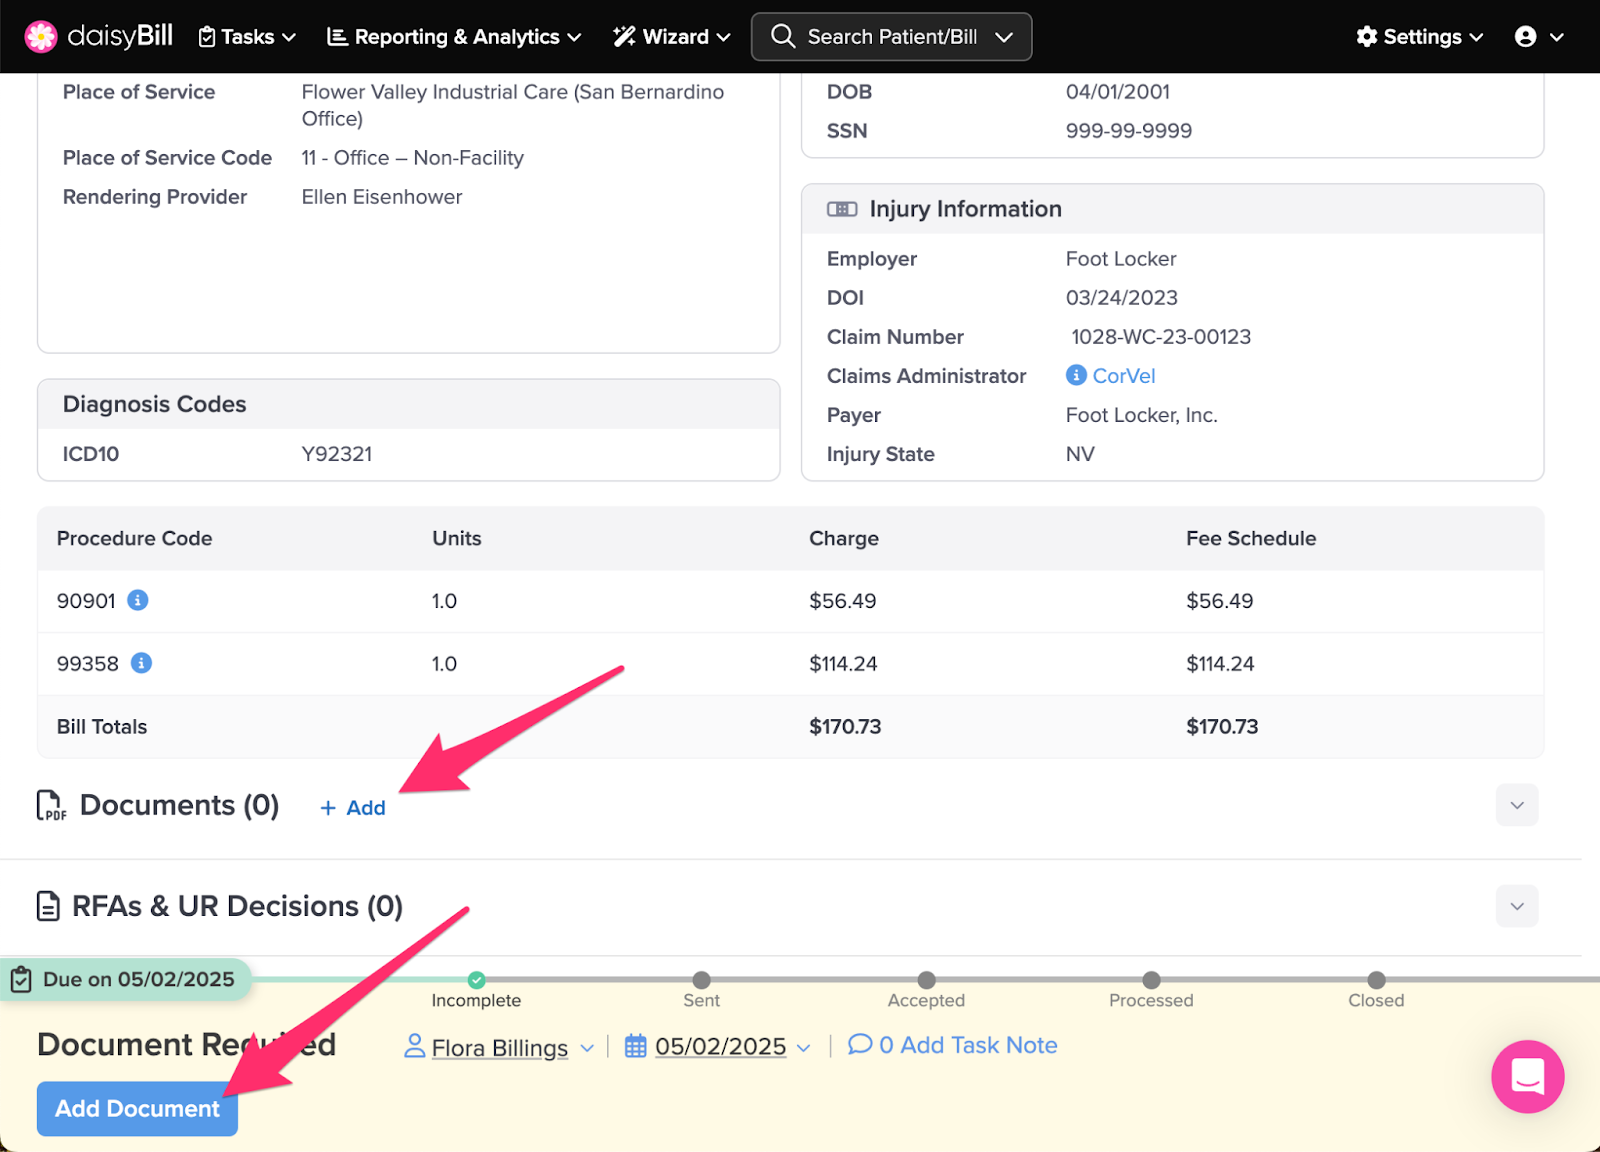Select the Sent status marker

702,980
